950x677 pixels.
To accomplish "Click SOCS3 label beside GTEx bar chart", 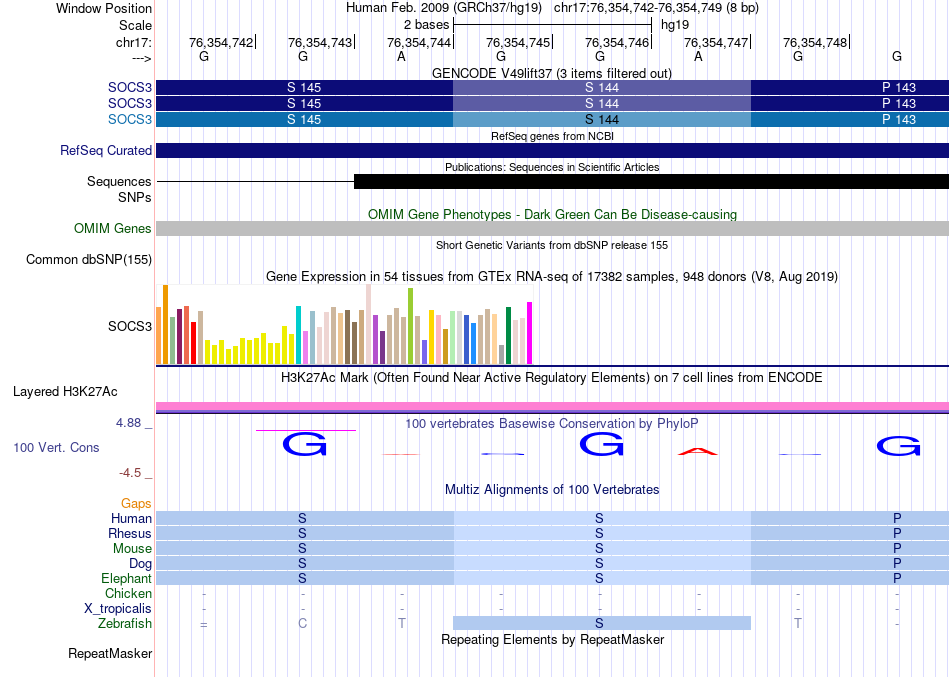I will click(x=130, y=326).
